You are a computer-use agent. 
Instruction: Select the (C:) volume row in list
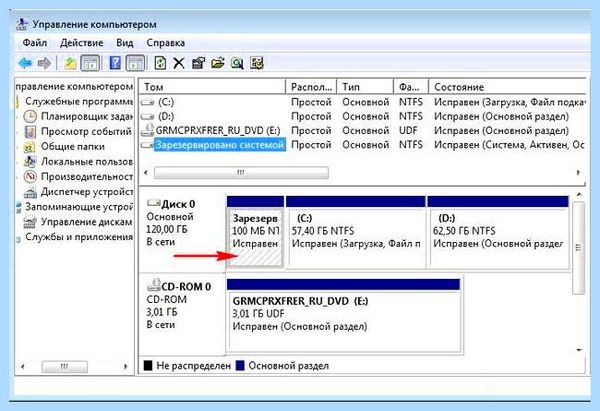(362, 102)
